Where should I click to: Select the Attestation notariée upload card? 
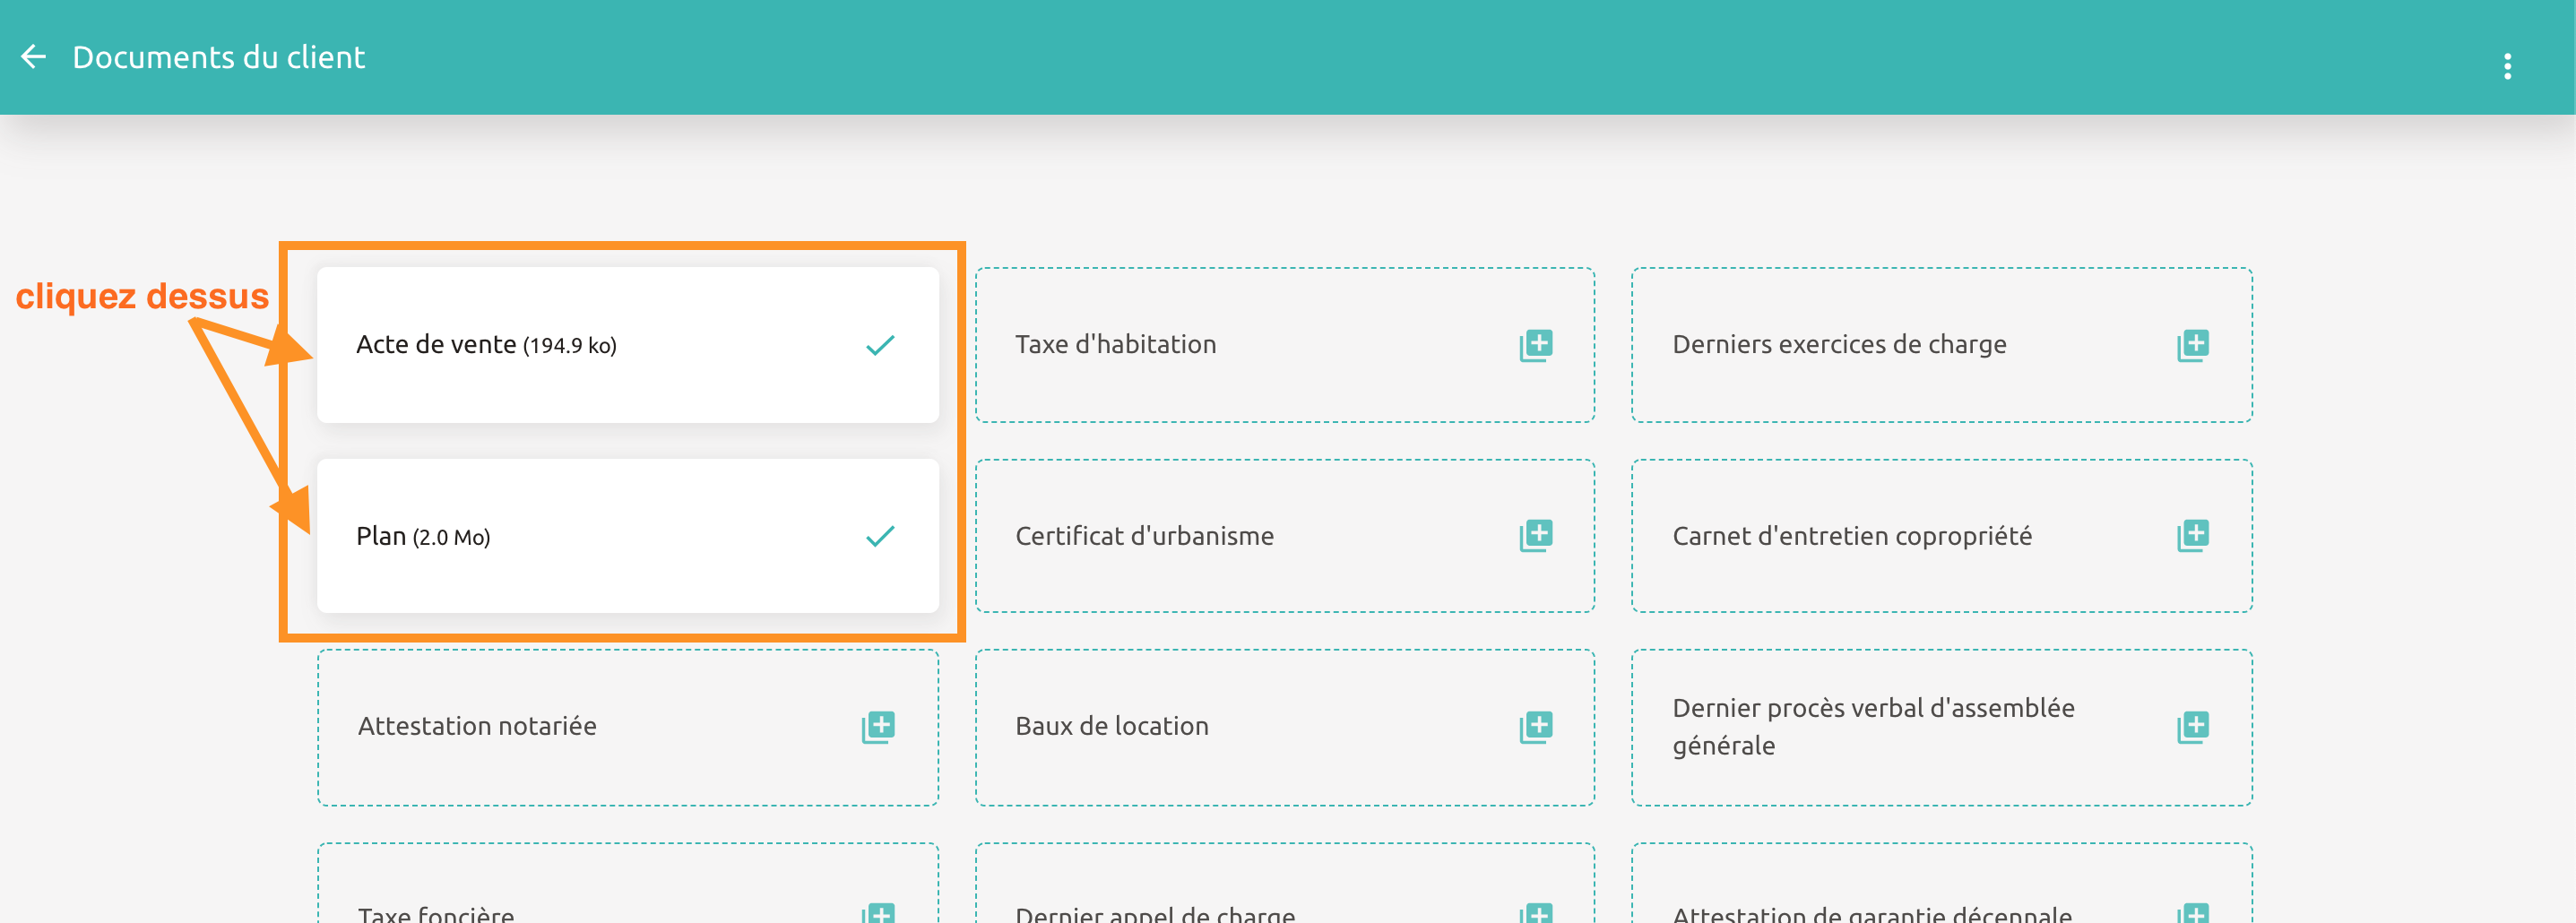628,727
